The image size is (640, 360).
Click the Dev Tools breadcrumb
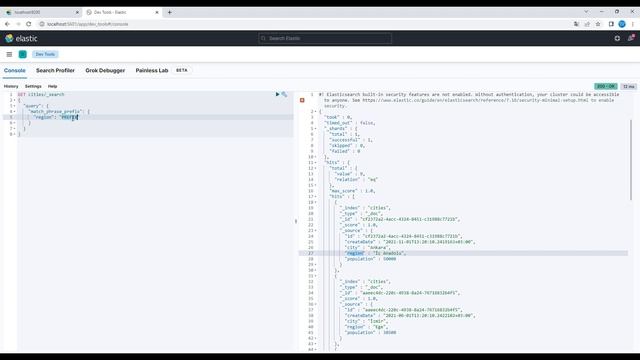tap(45, 54)
